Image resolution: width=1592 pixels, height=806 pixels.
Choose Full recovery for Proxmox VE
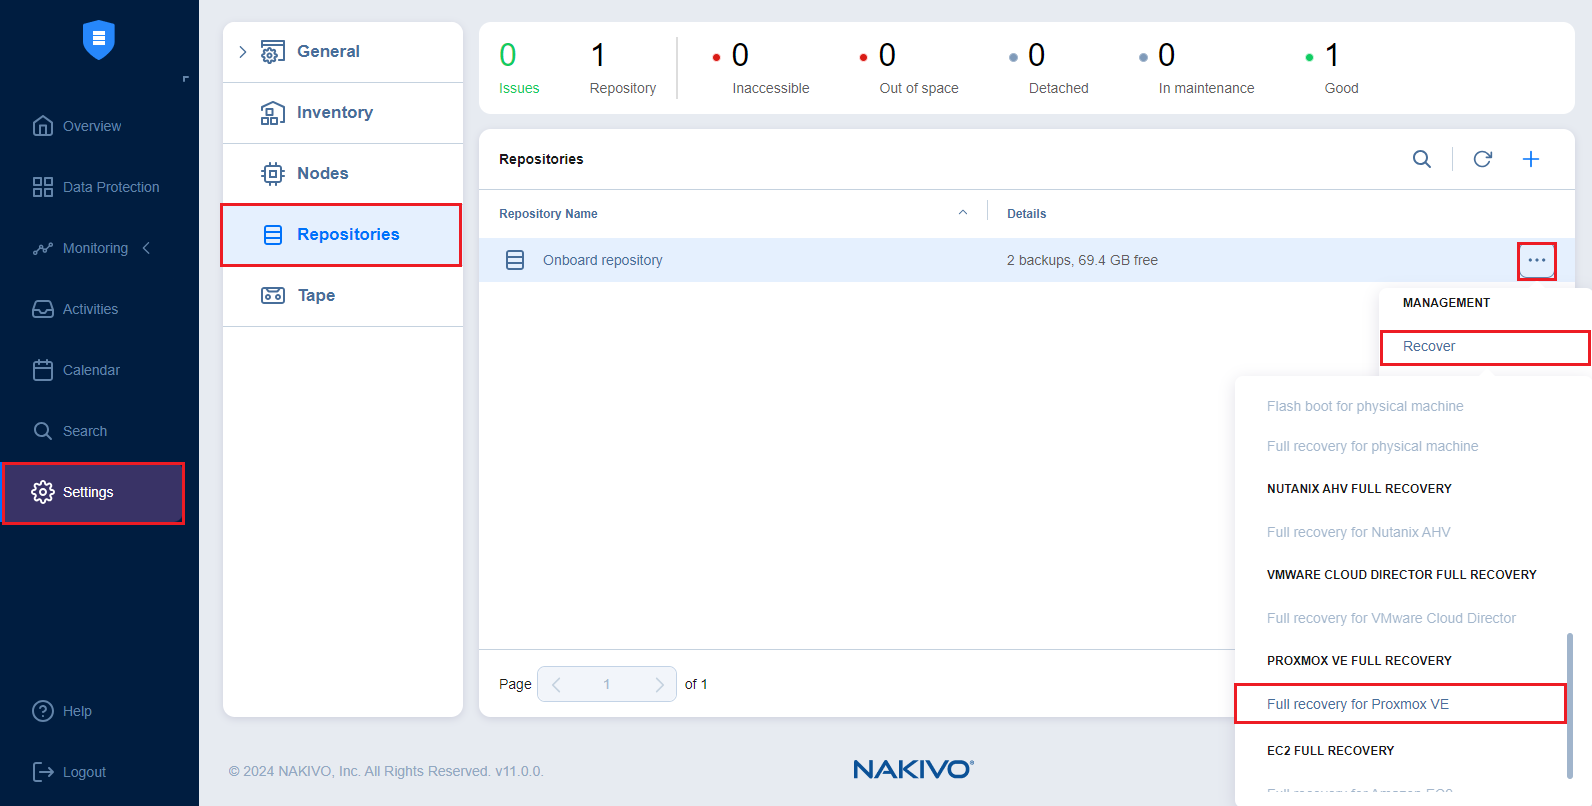(1357, 704)
